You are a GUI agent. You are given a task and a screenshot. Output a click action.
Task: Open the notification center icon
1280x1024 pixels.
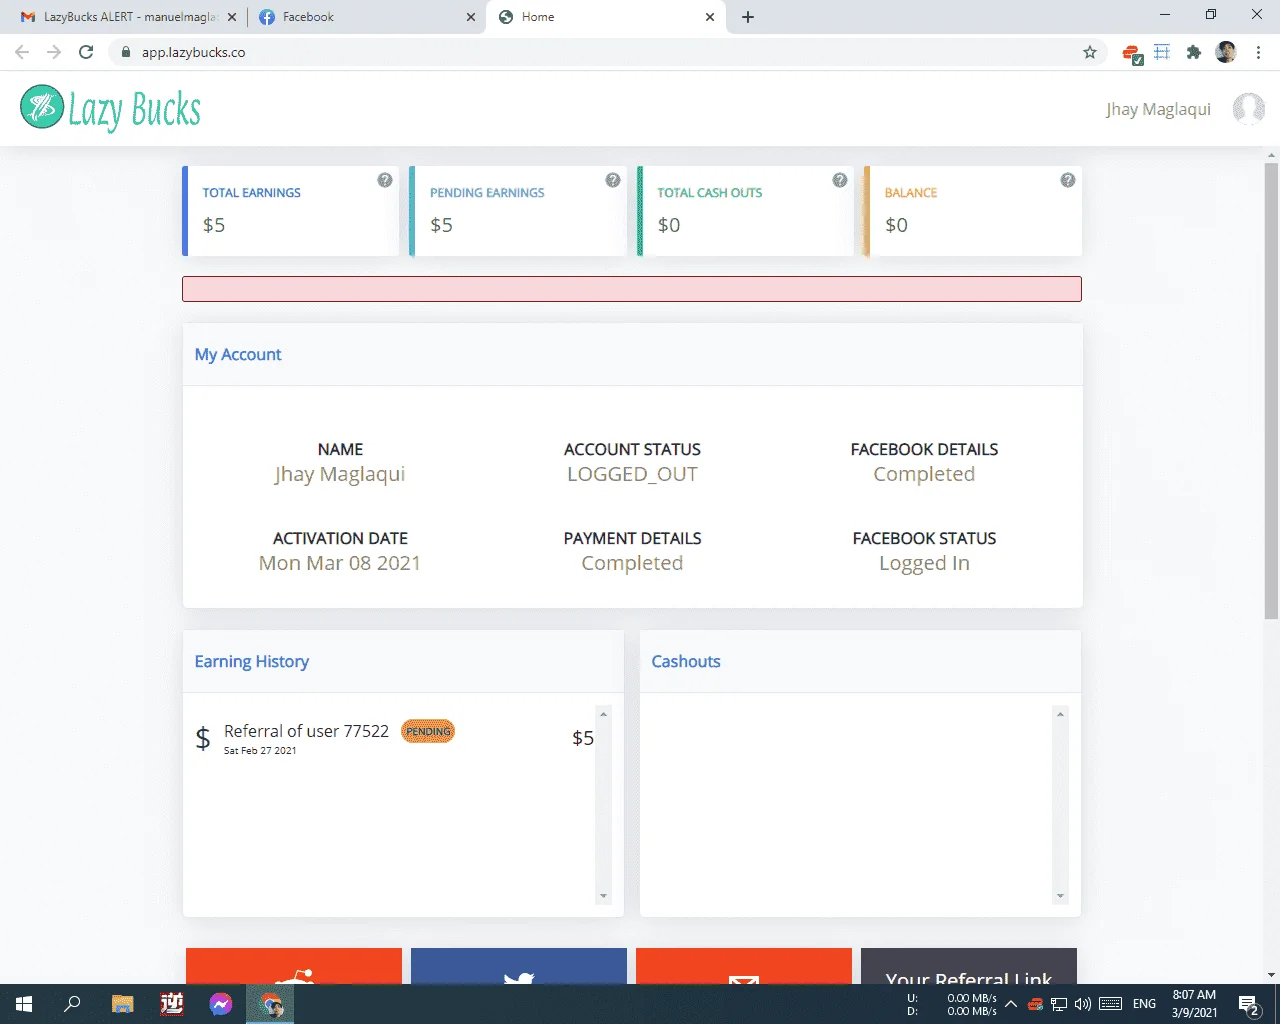[x=1248, y=1004]
